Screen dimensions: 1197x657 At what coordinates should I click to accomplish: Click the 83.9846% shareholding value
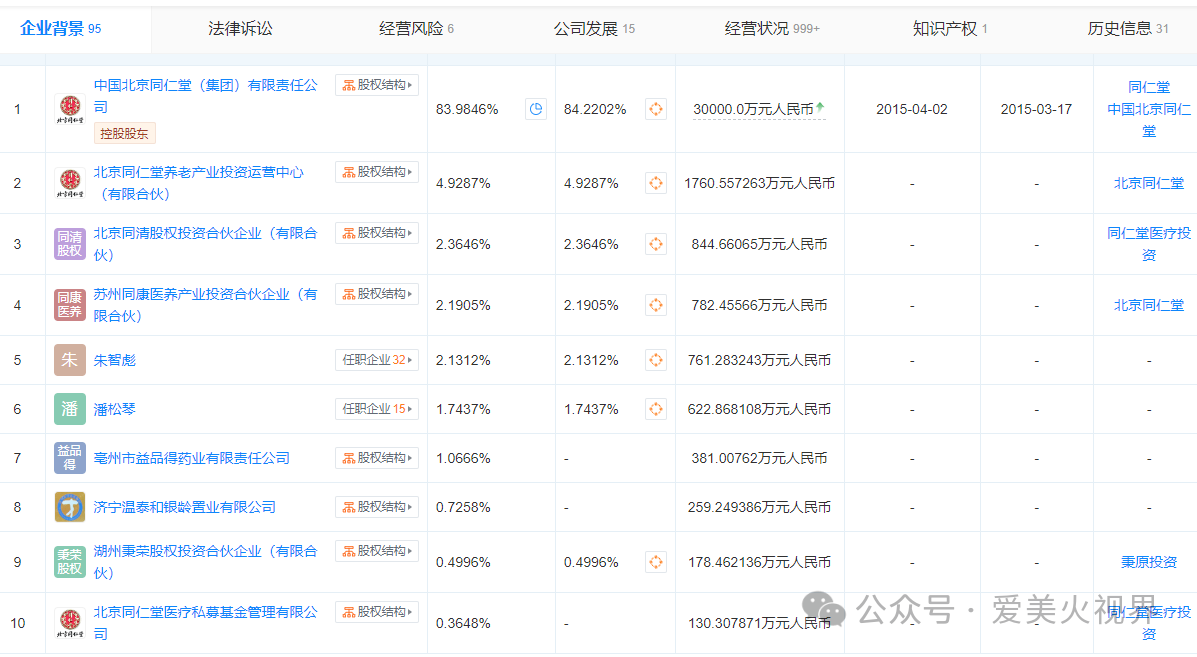tap(467, 109)
